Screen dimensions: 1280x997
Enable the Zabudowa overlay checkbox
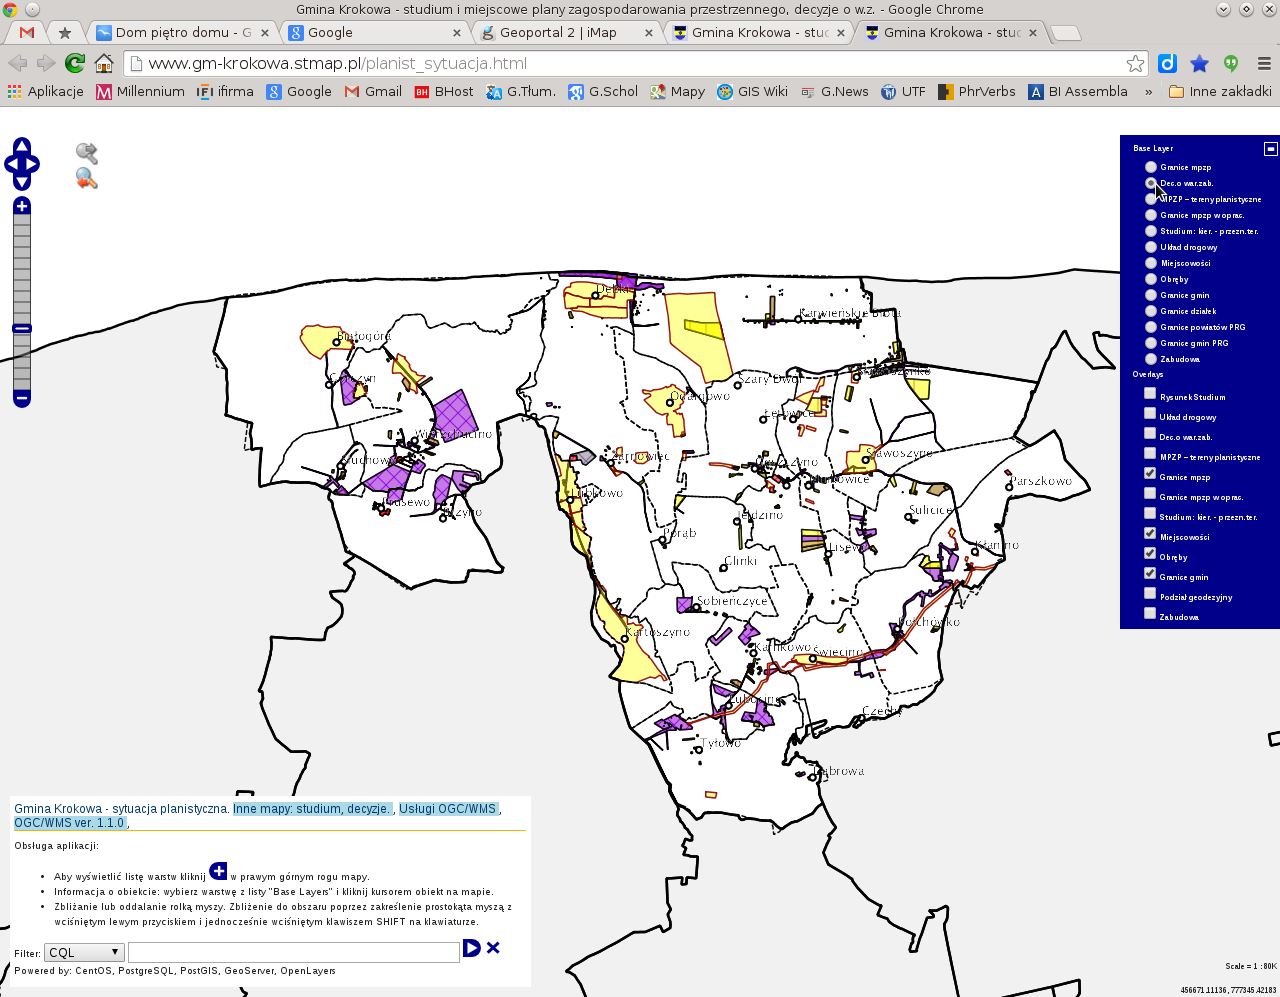pos(1150,613)
